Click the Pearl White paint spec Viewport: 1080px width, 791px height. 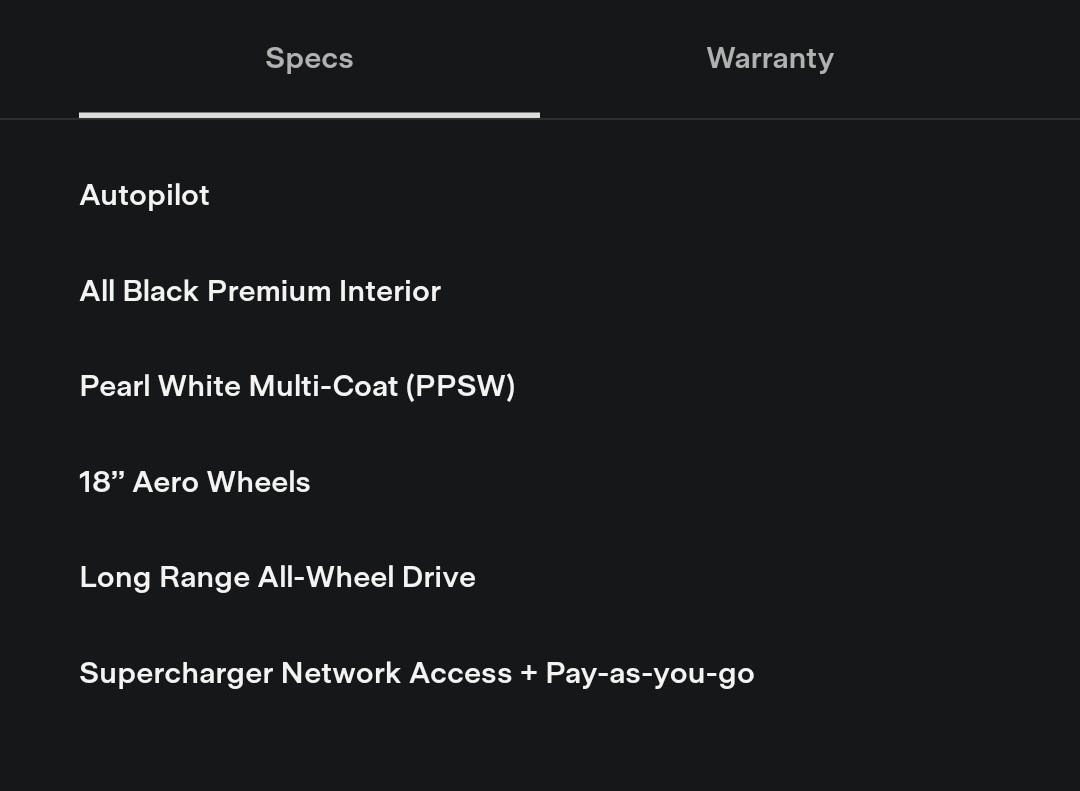pos(160,386)
